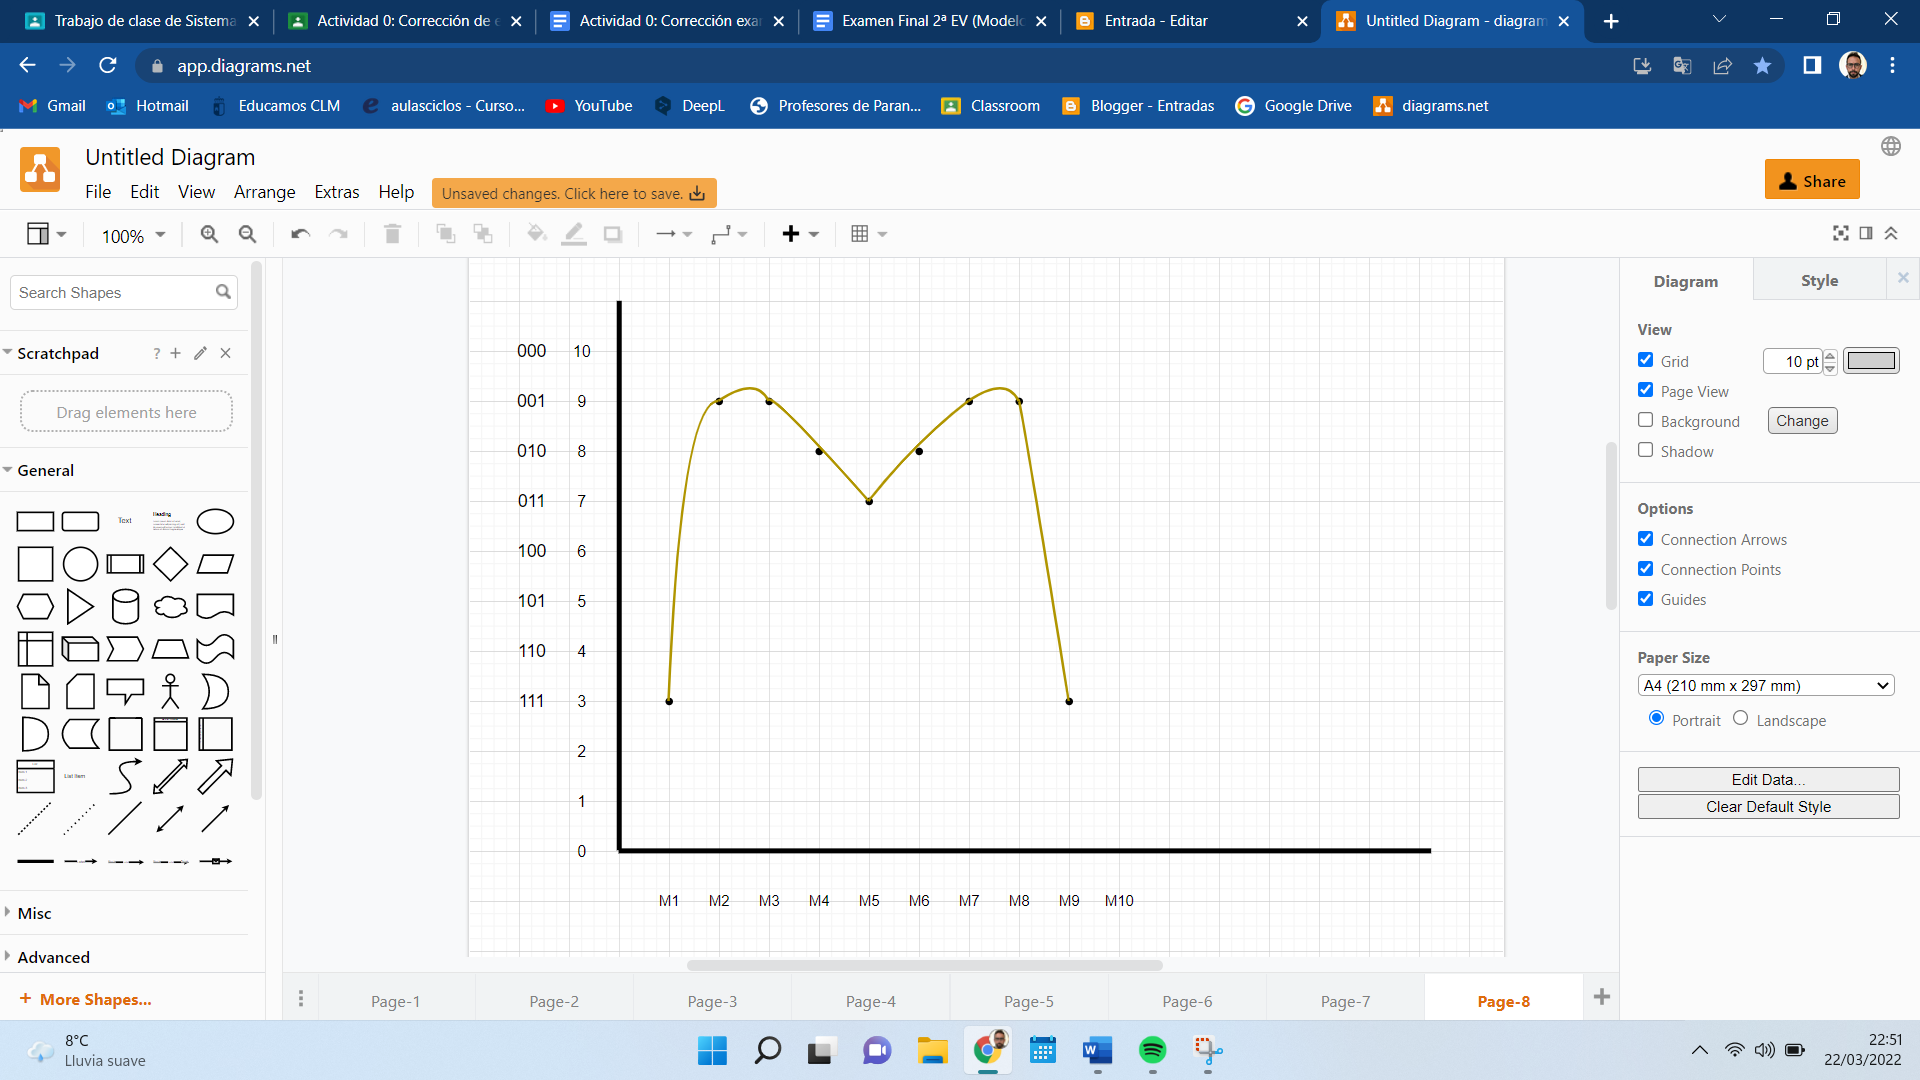The height and width of the screenshot is (1080, 1920).
Task: Open the 100% zoom level dropdown
Action: [x=132, y=236]
